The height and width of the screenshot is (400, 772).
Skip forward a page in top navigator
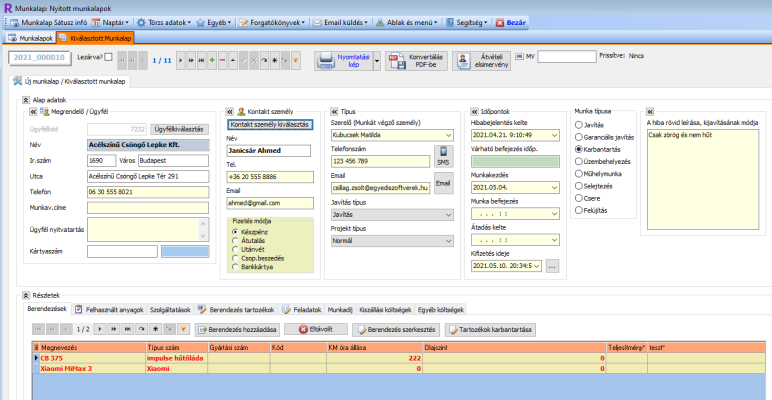[x=191, y=60]
